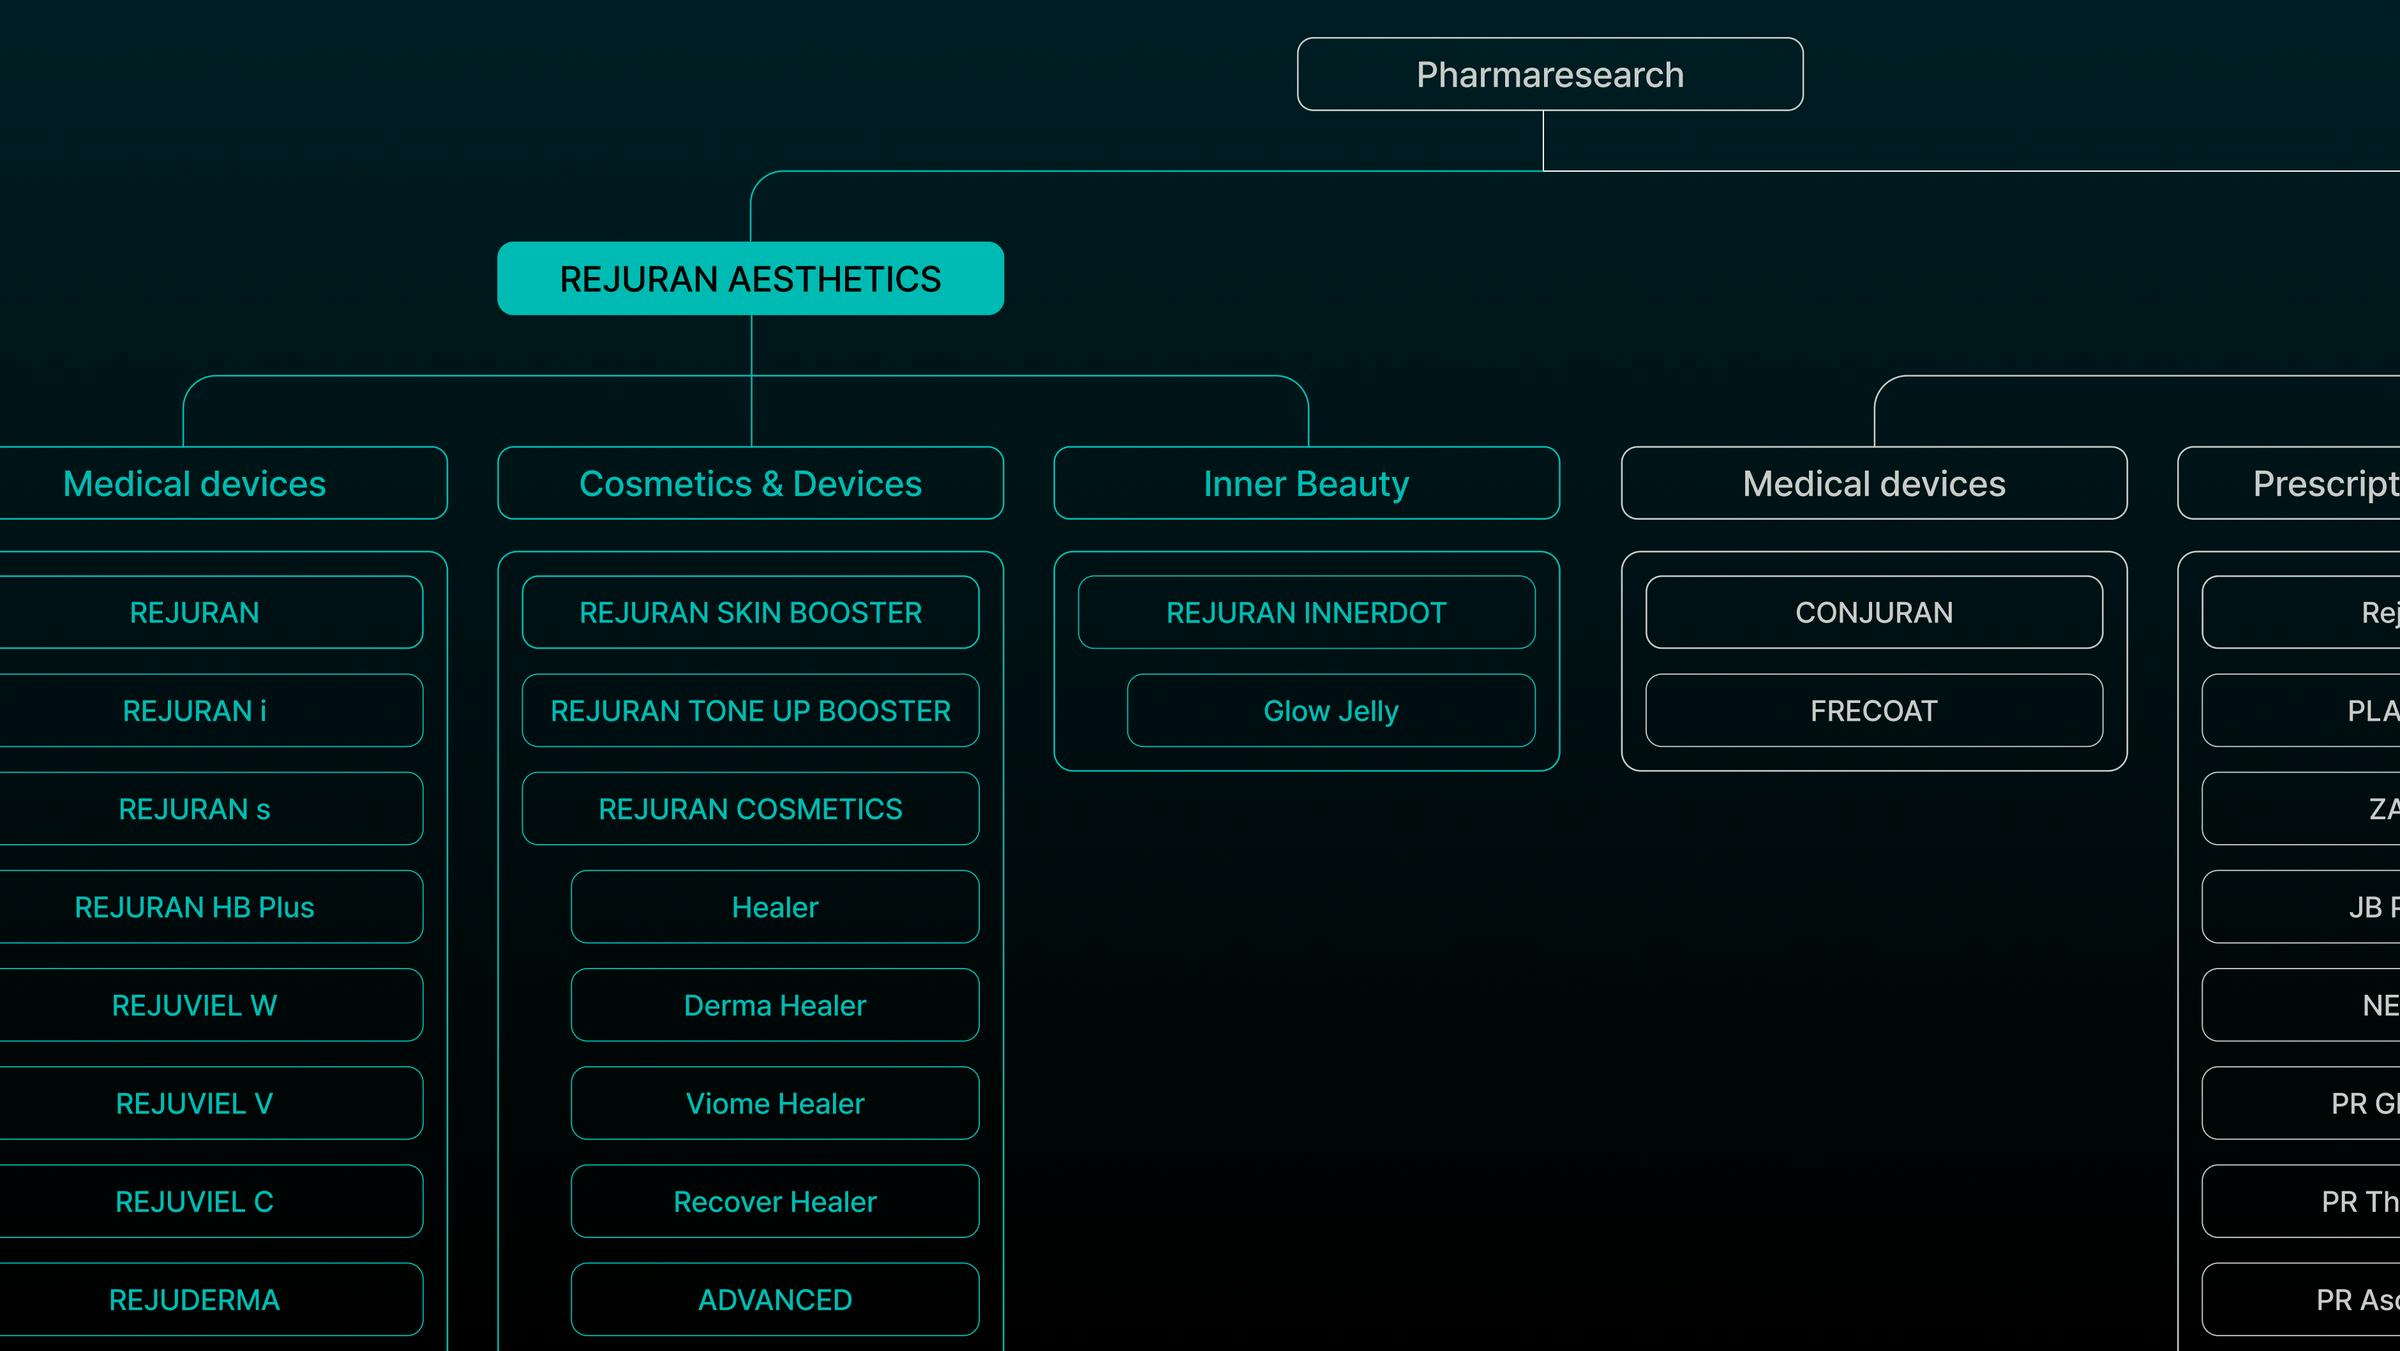This screenshot has width=2400, height=1351.
Task: Choose the Recover Healer sub-item
Action: click(x=775, y=1201)
